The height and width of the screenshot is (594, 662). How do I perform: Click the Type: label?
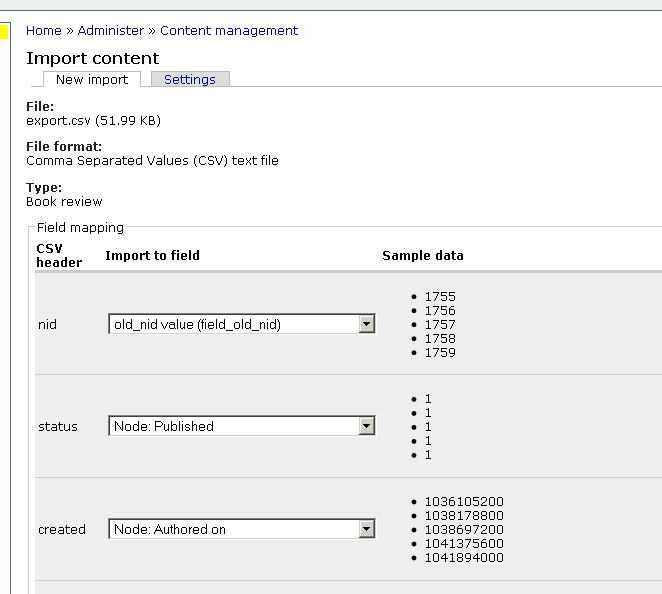point(44,187)
